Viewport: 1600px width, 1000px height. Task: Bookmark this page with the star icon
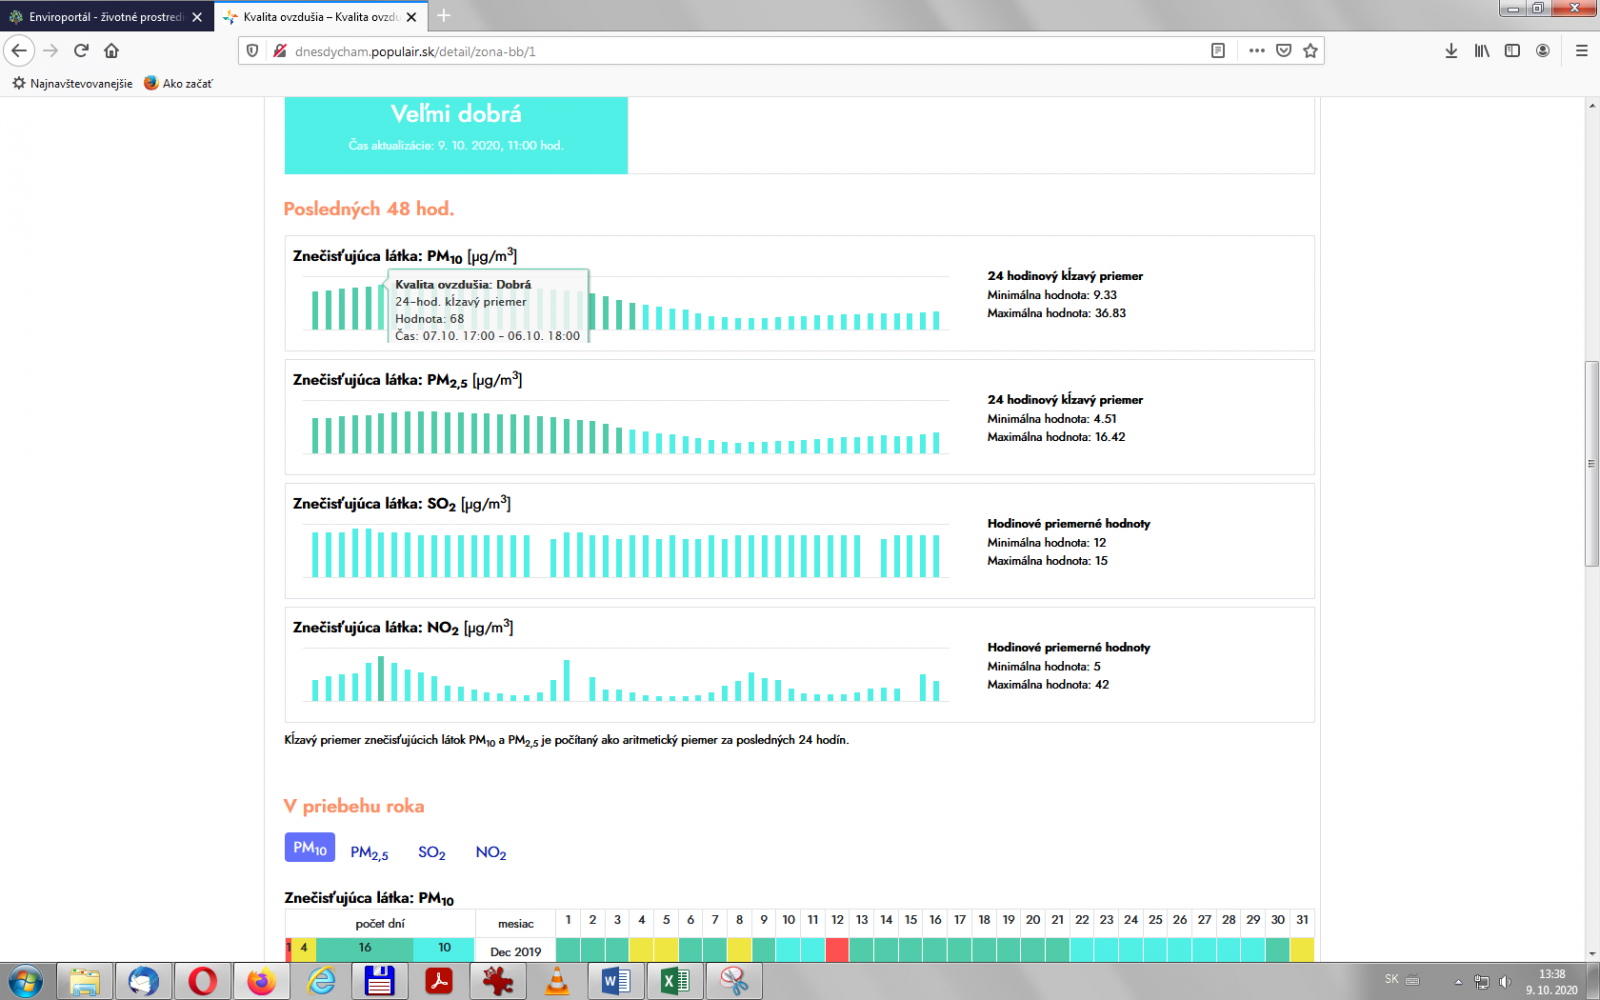(1310, 51)
